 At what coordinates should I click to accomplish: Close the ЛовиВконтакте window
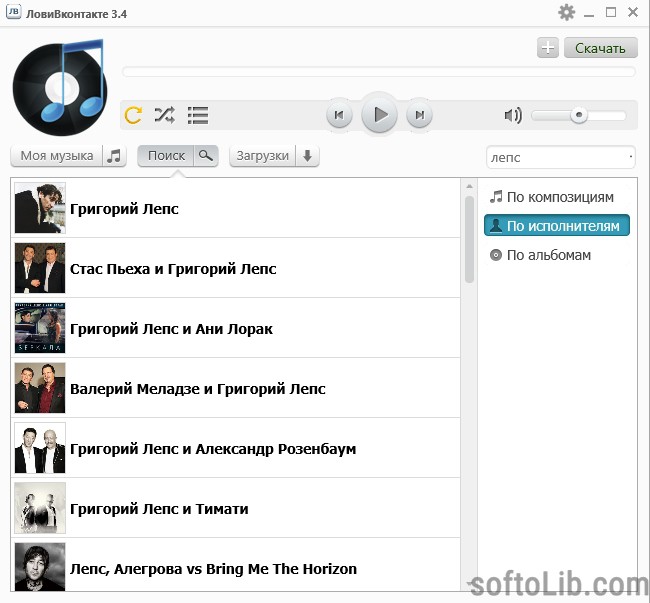[x=633, y=12]
